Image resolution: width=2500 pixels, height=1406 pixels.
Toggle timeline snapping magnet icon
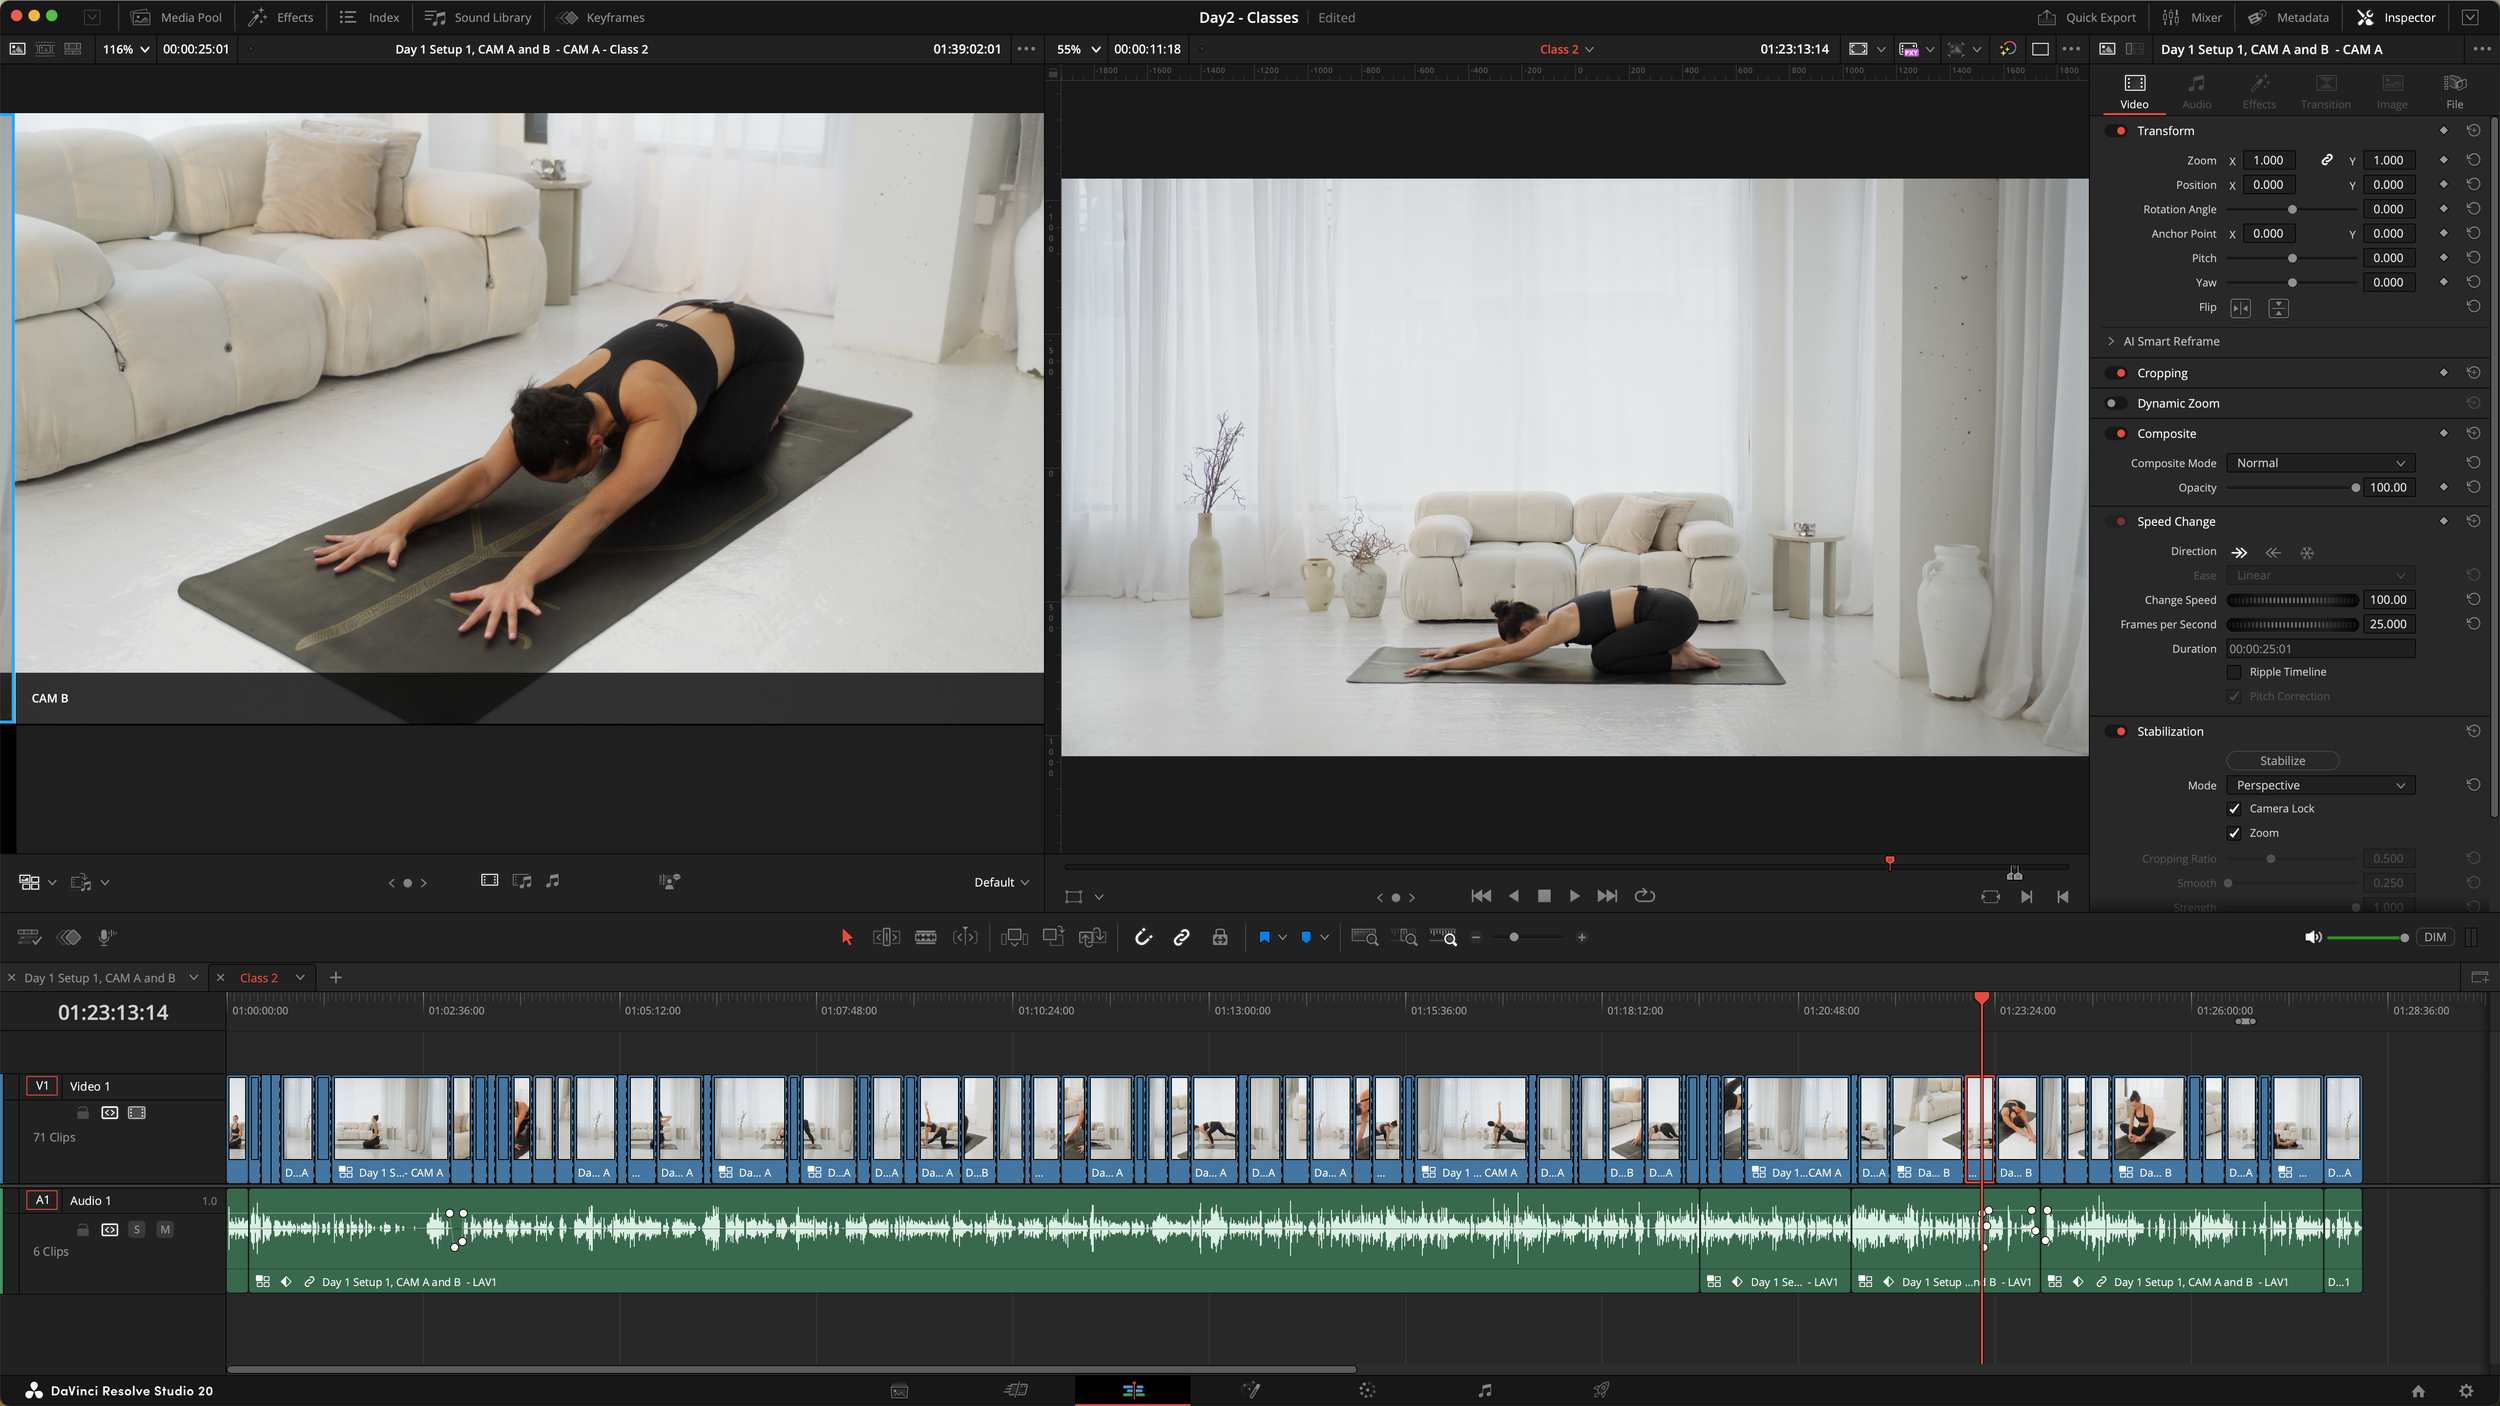coord(1143,937)
